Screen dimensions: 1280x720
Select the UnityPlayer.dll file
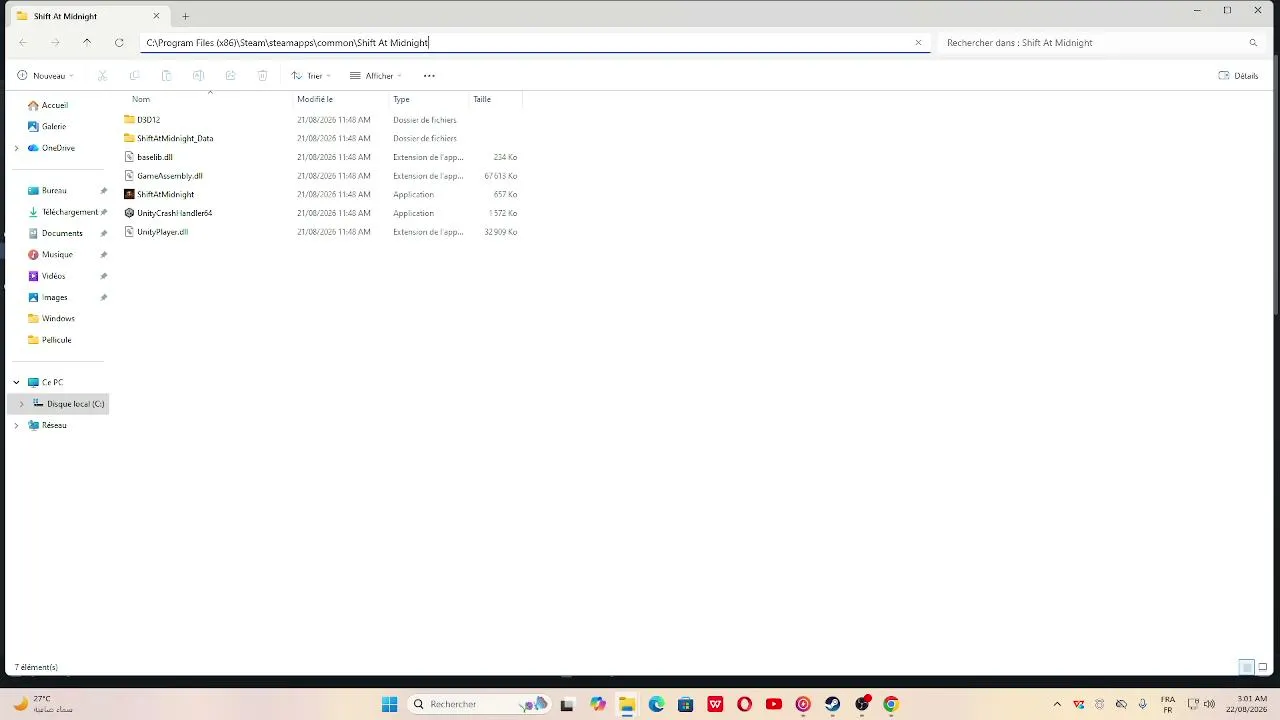pyautogui.click(x=162, y=232)
